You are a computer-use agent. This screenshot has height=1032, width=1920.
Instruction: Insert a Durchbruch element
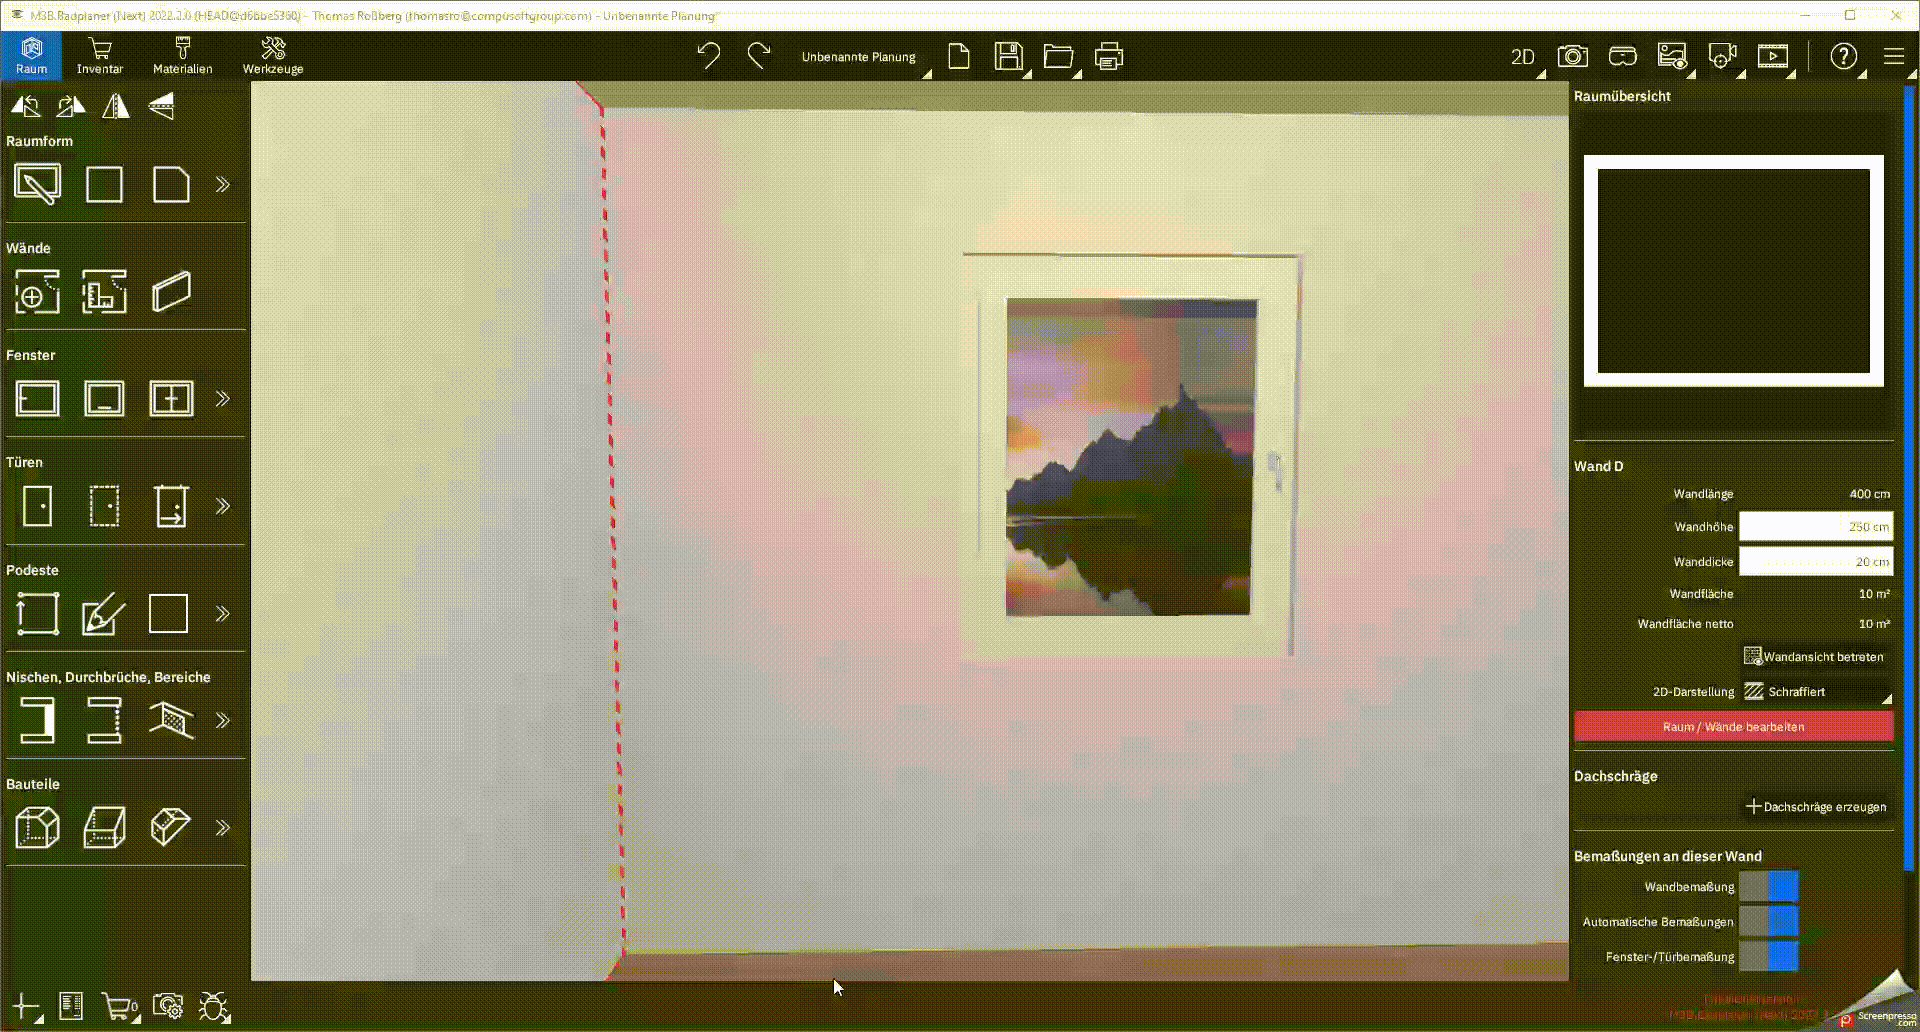click(104, 721)
